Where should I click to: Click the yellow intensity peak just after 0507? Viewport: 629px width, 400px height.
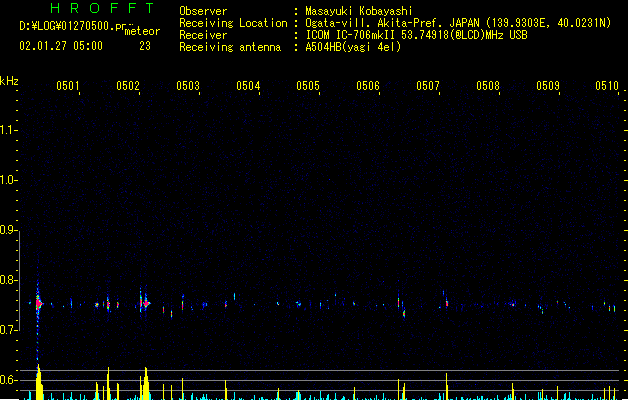(x=446, y=386)
